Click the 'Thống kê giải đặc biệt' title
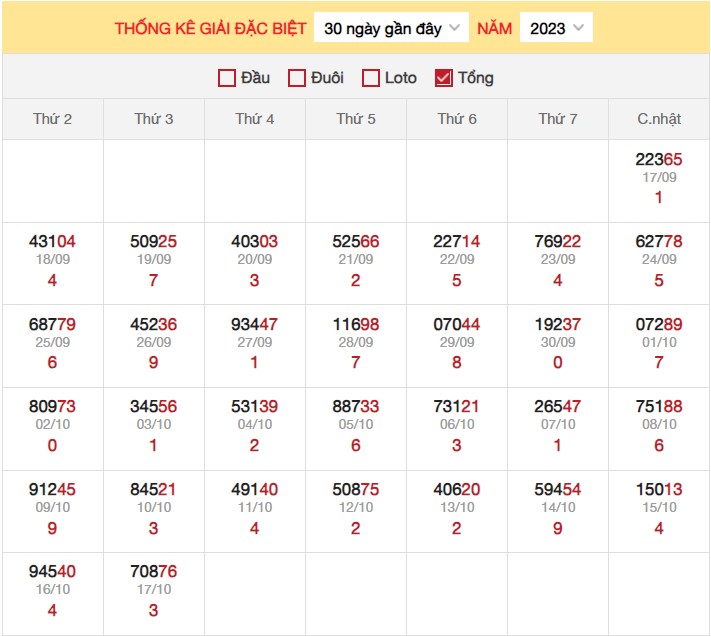This screenshot has height=636, width=711. click(x=210, y=28)
